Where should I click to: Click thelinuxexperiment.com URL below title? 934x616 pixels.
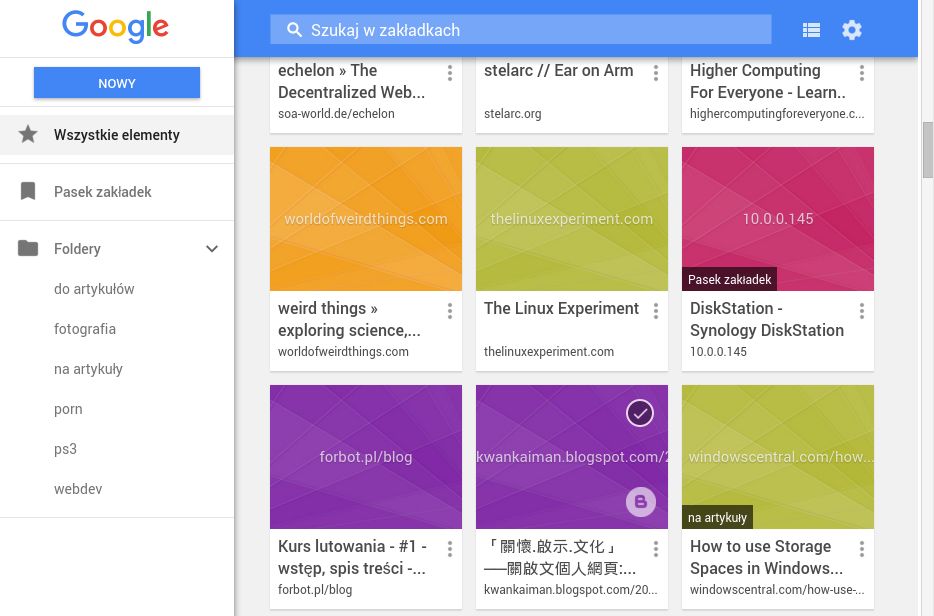(549, 351)
